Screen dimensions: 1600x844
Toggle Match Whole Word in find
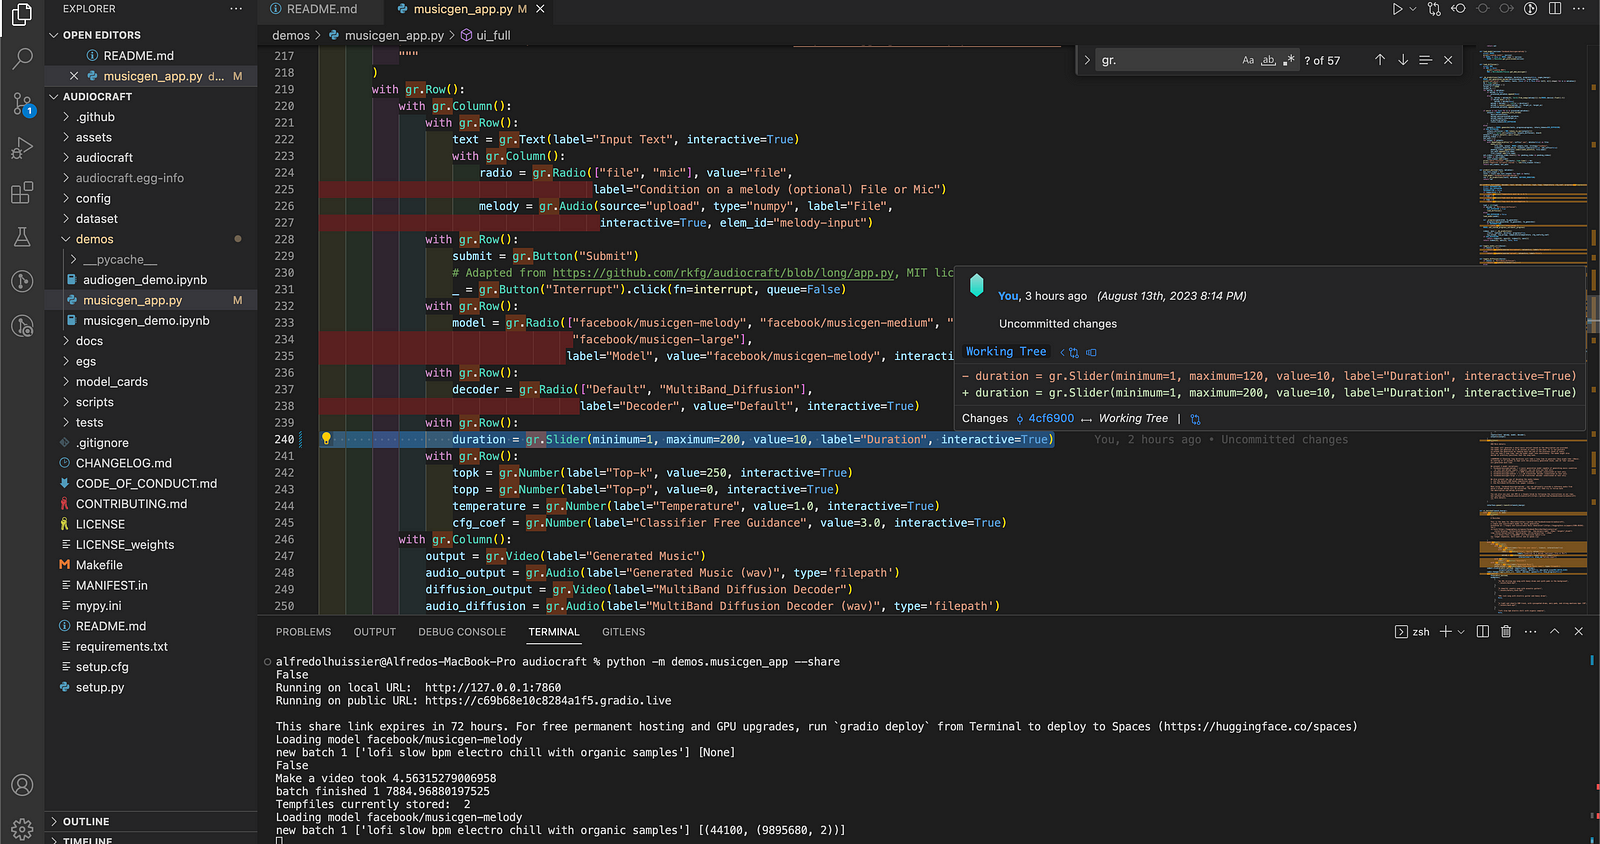coord(1268,60)
